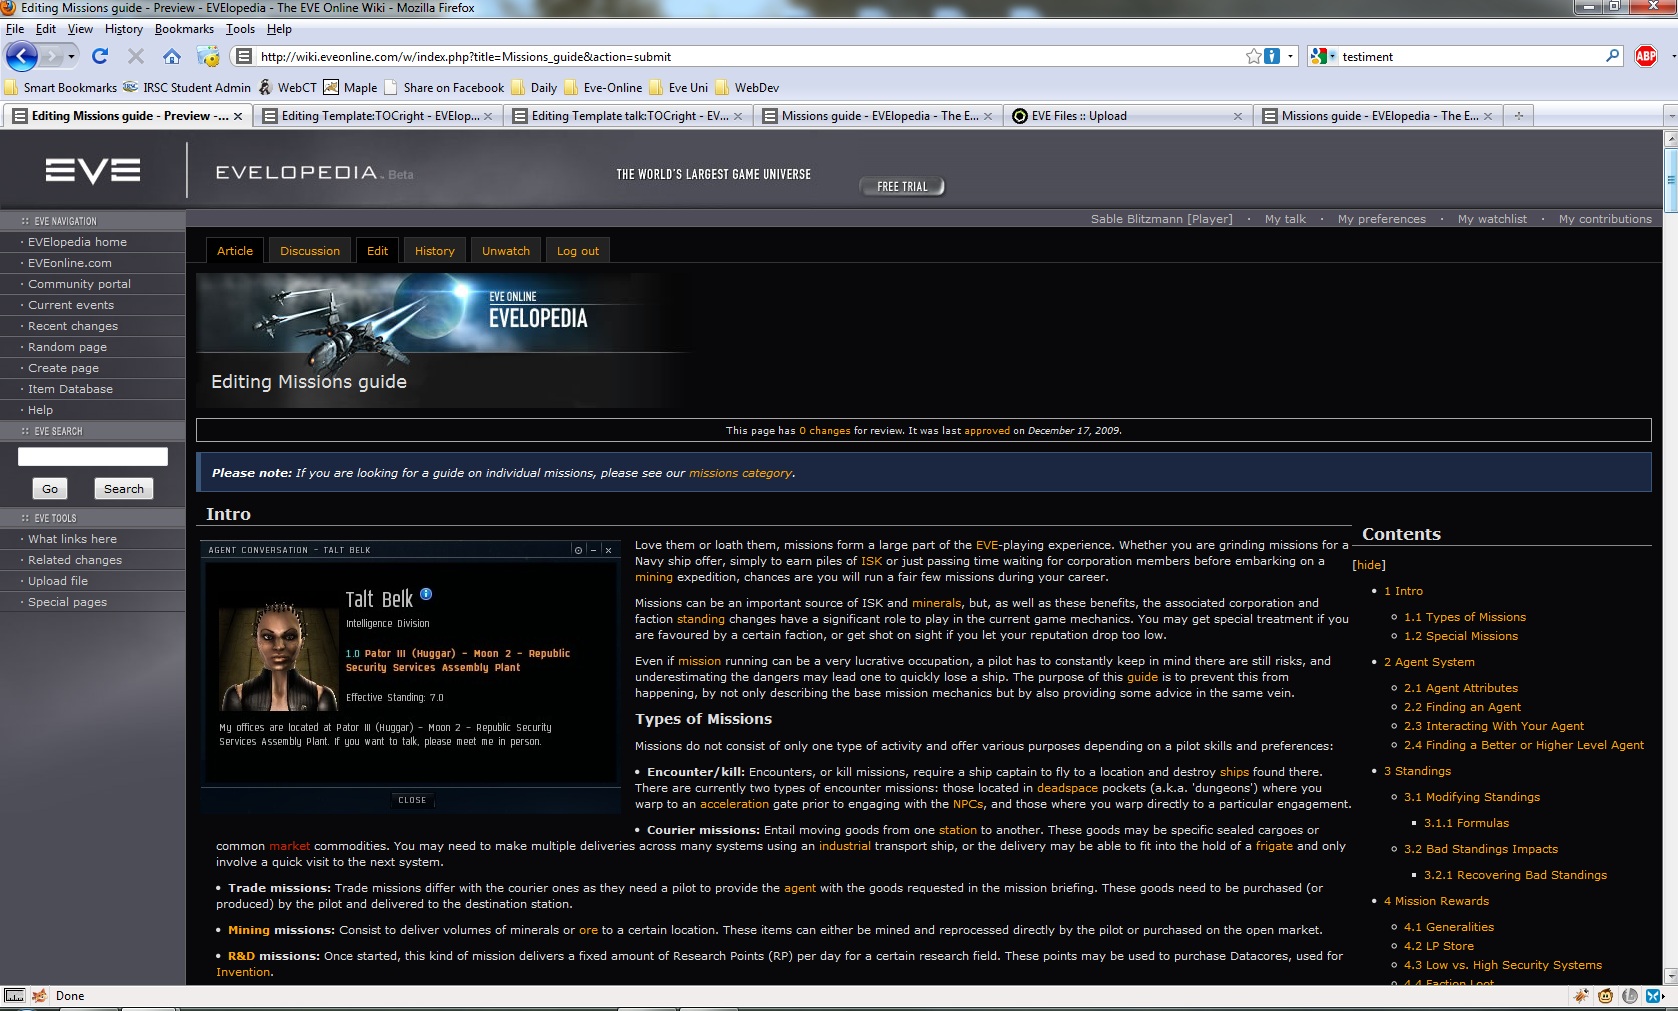Run search with the magnifying glass icon
This screenshot has width=1678, height=1011.
[x=1612, y=56]
